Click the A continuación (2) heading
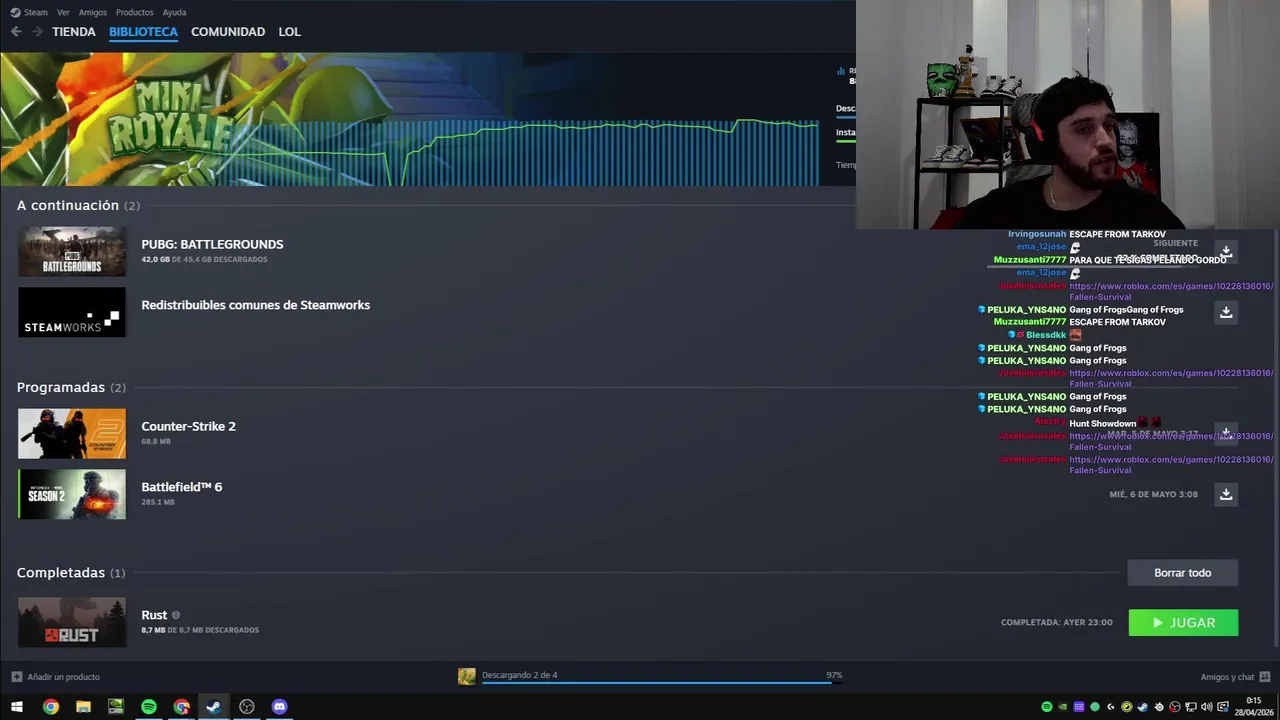The width and height of the screenshot is (1280, 720). pos(78,205)
